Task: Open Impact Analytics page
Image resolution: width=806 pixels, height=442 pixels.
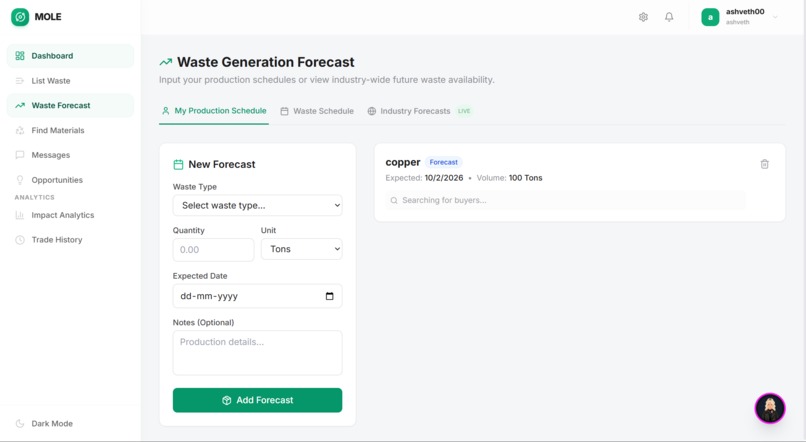Action: (70, 215)
